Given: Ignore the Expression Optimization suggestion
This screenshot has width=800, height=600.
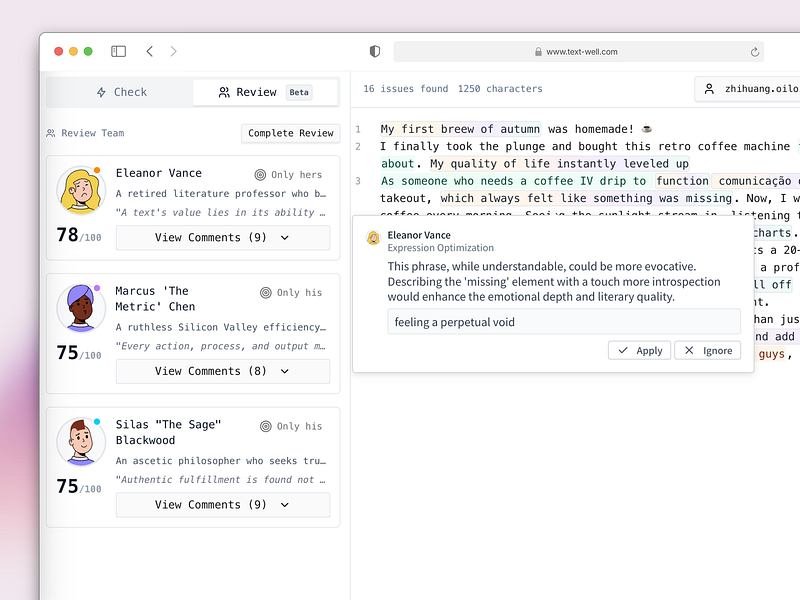Looking at the screenshot, I should [x=707, y=351].
